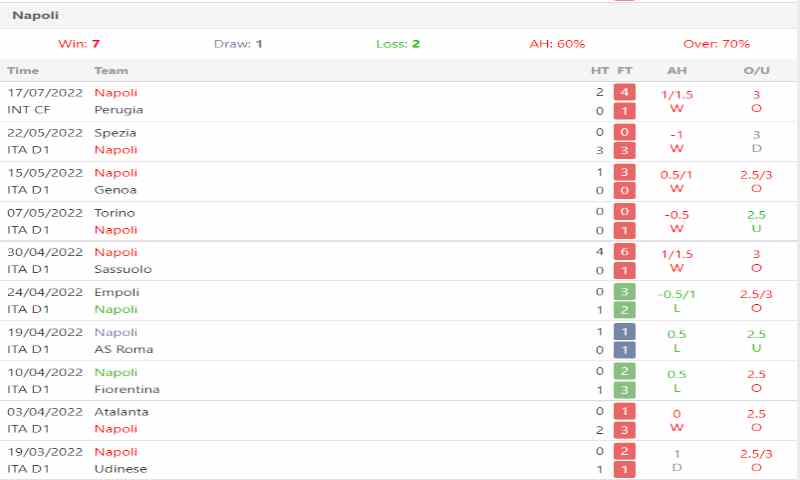This screenshot has height=480, width=800.
Task: Select AS Roma in the match list
Action: point(122,349)
